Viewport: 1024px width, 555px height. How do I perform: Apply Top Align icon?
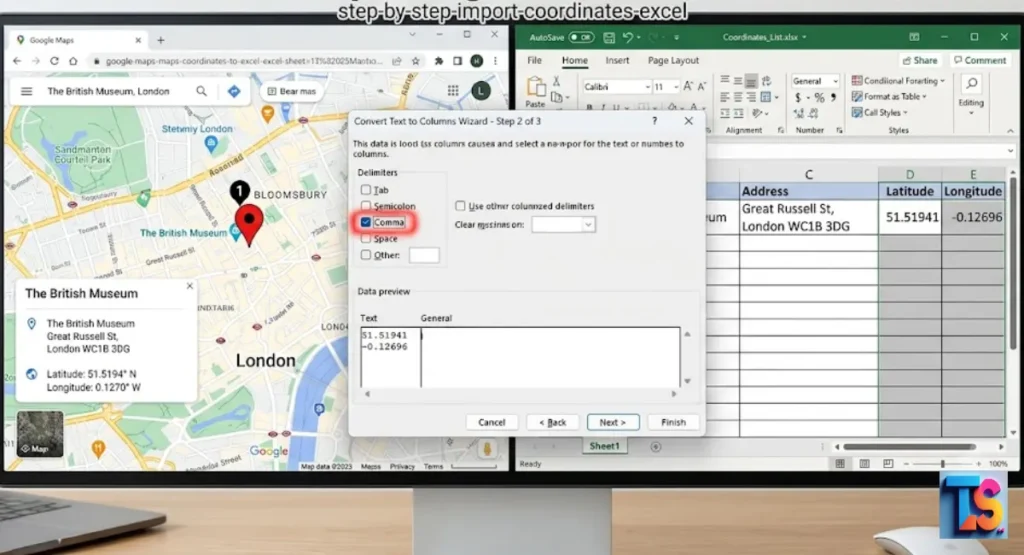725,81
